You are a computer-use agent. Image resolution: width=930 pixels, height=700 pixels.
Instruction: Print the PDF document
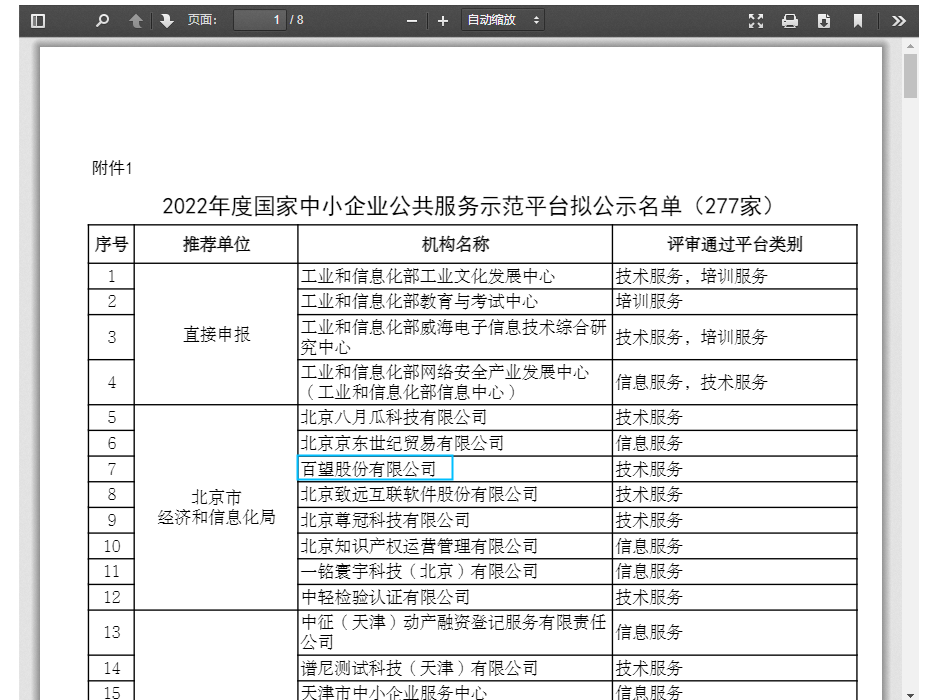tap(790, 21)
